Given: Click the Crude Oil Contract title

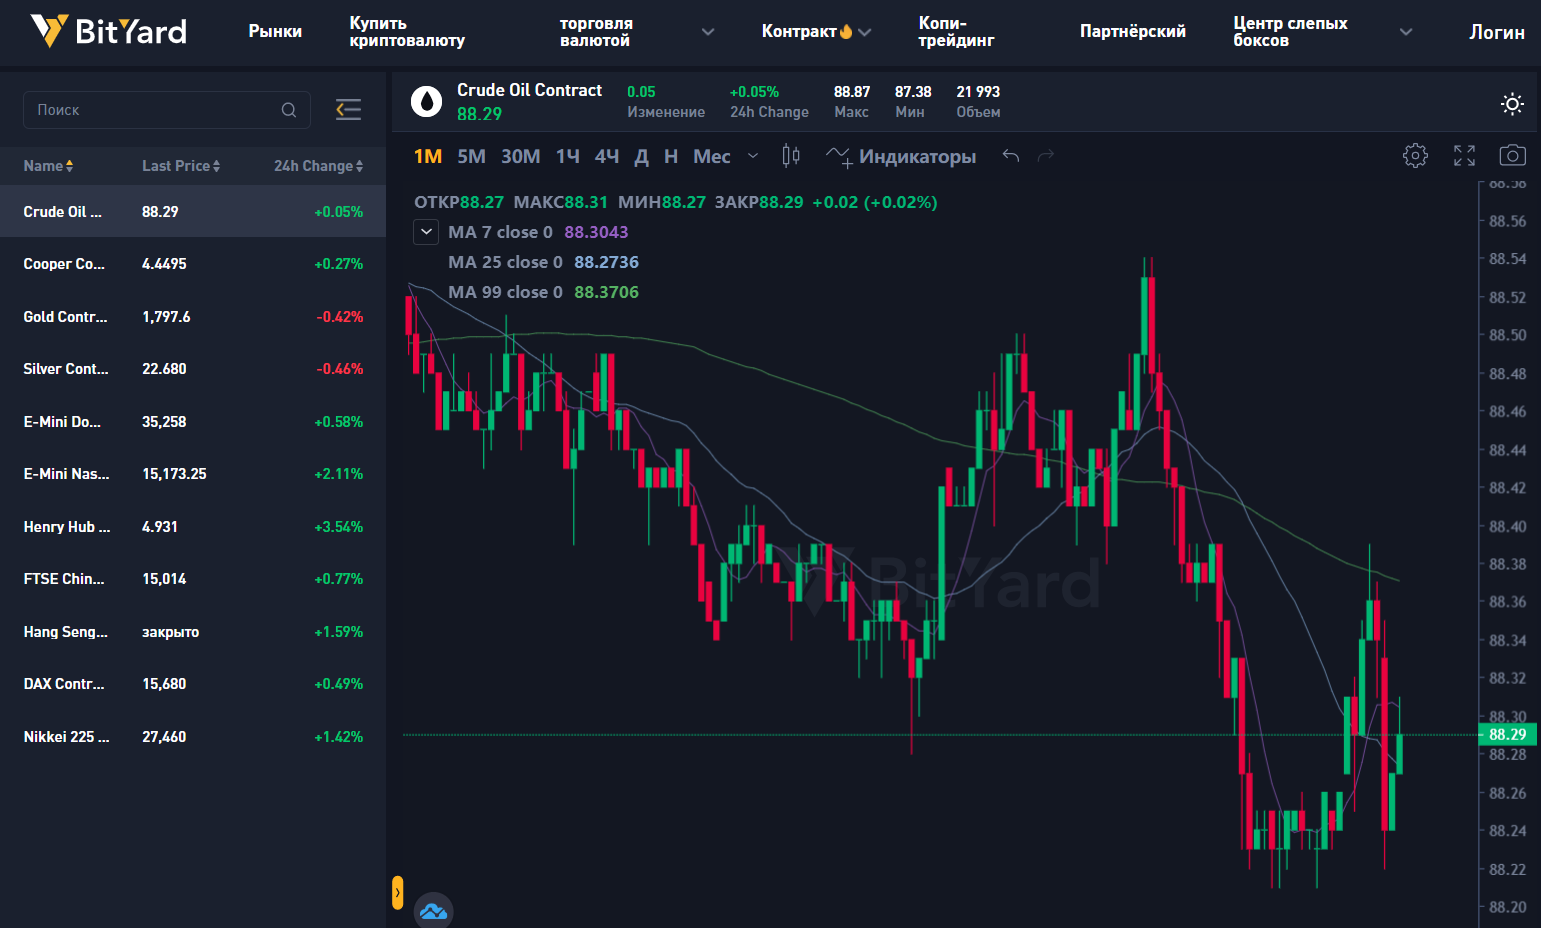Looking at the screenshot, I should coord(529,90).
